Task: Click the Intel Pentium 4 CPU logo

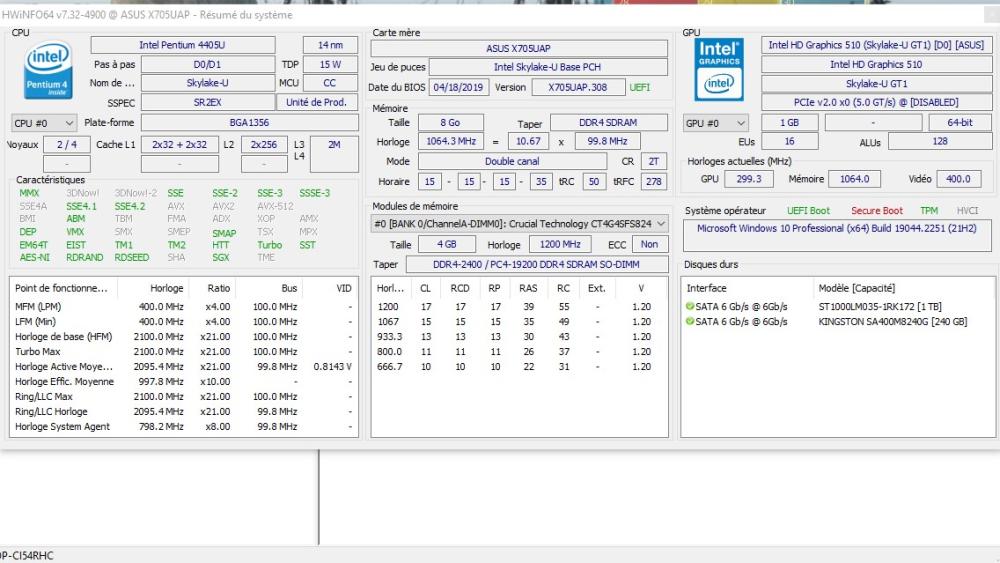Action: (x=48, y=70)
